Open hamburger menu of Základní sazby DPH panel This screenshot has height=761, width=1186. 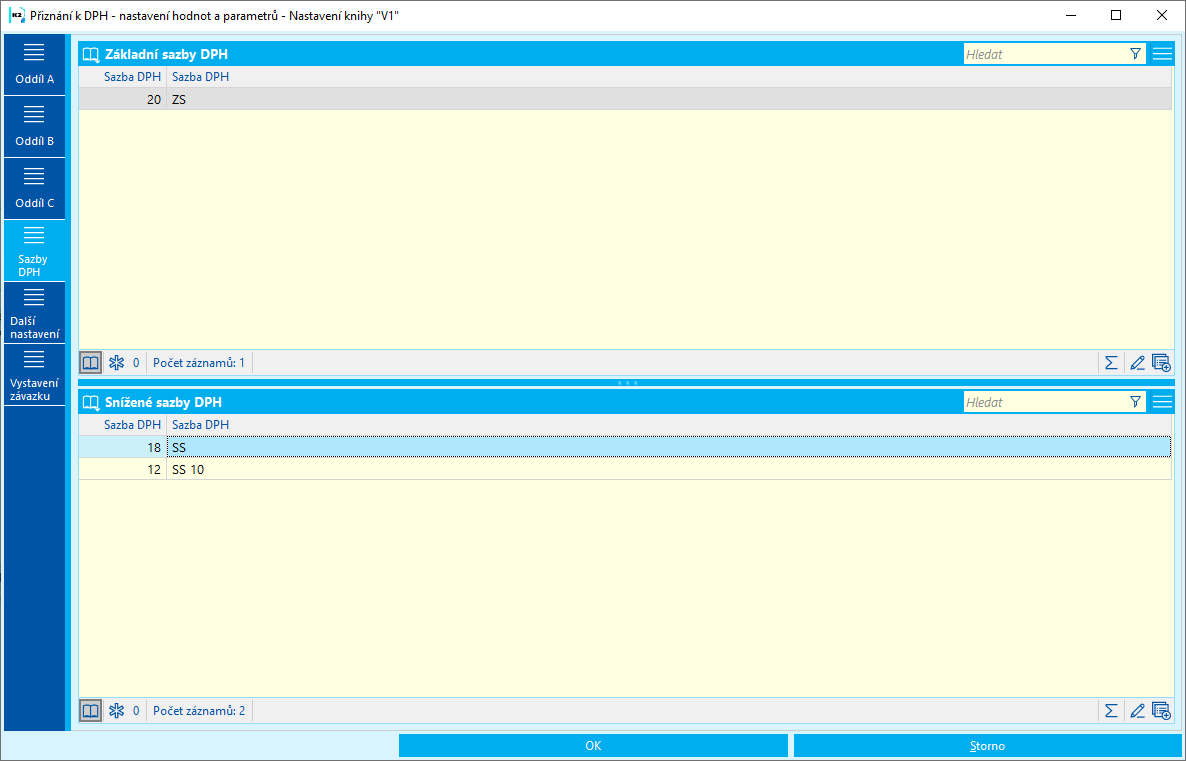(1162, 54)
